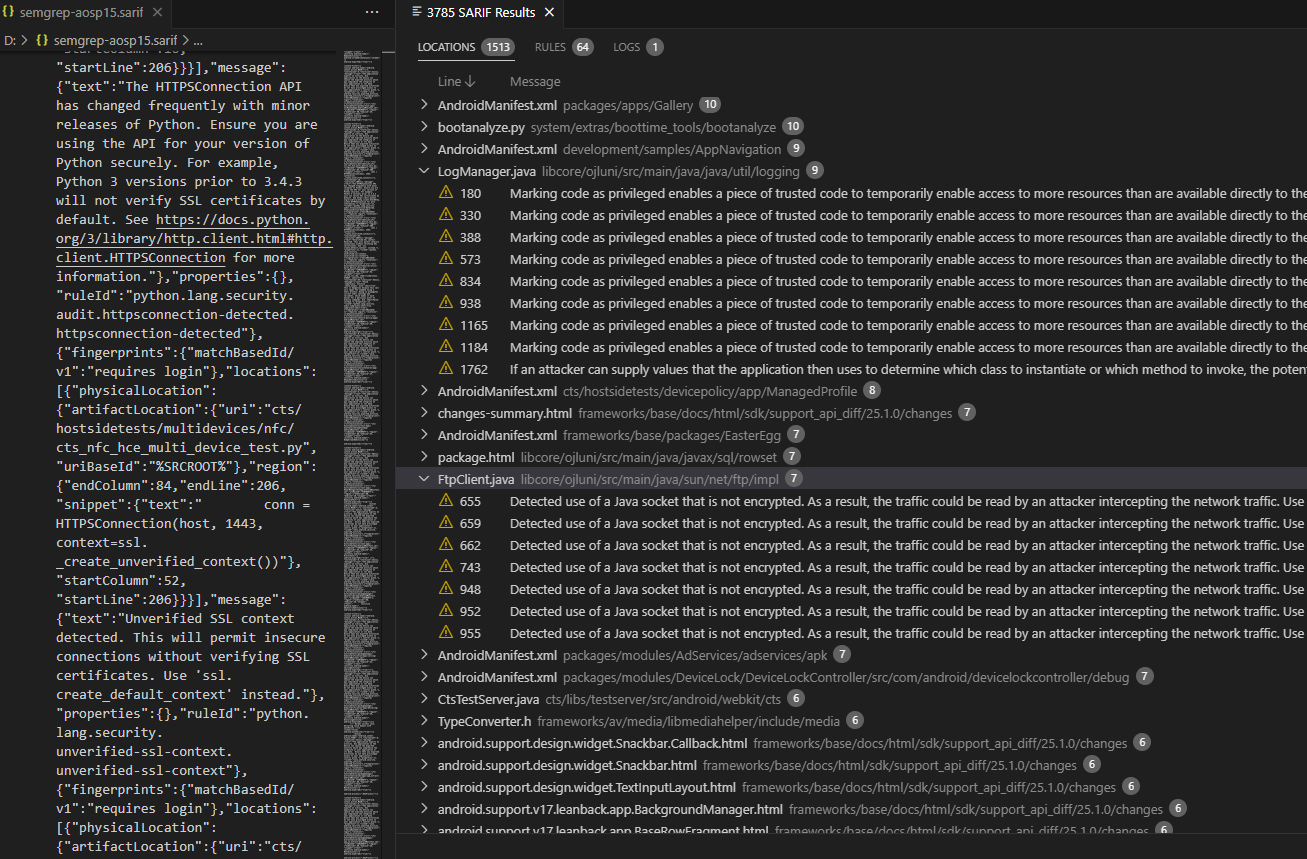Collapse the FtpClient.java results group

coord(423,478)
